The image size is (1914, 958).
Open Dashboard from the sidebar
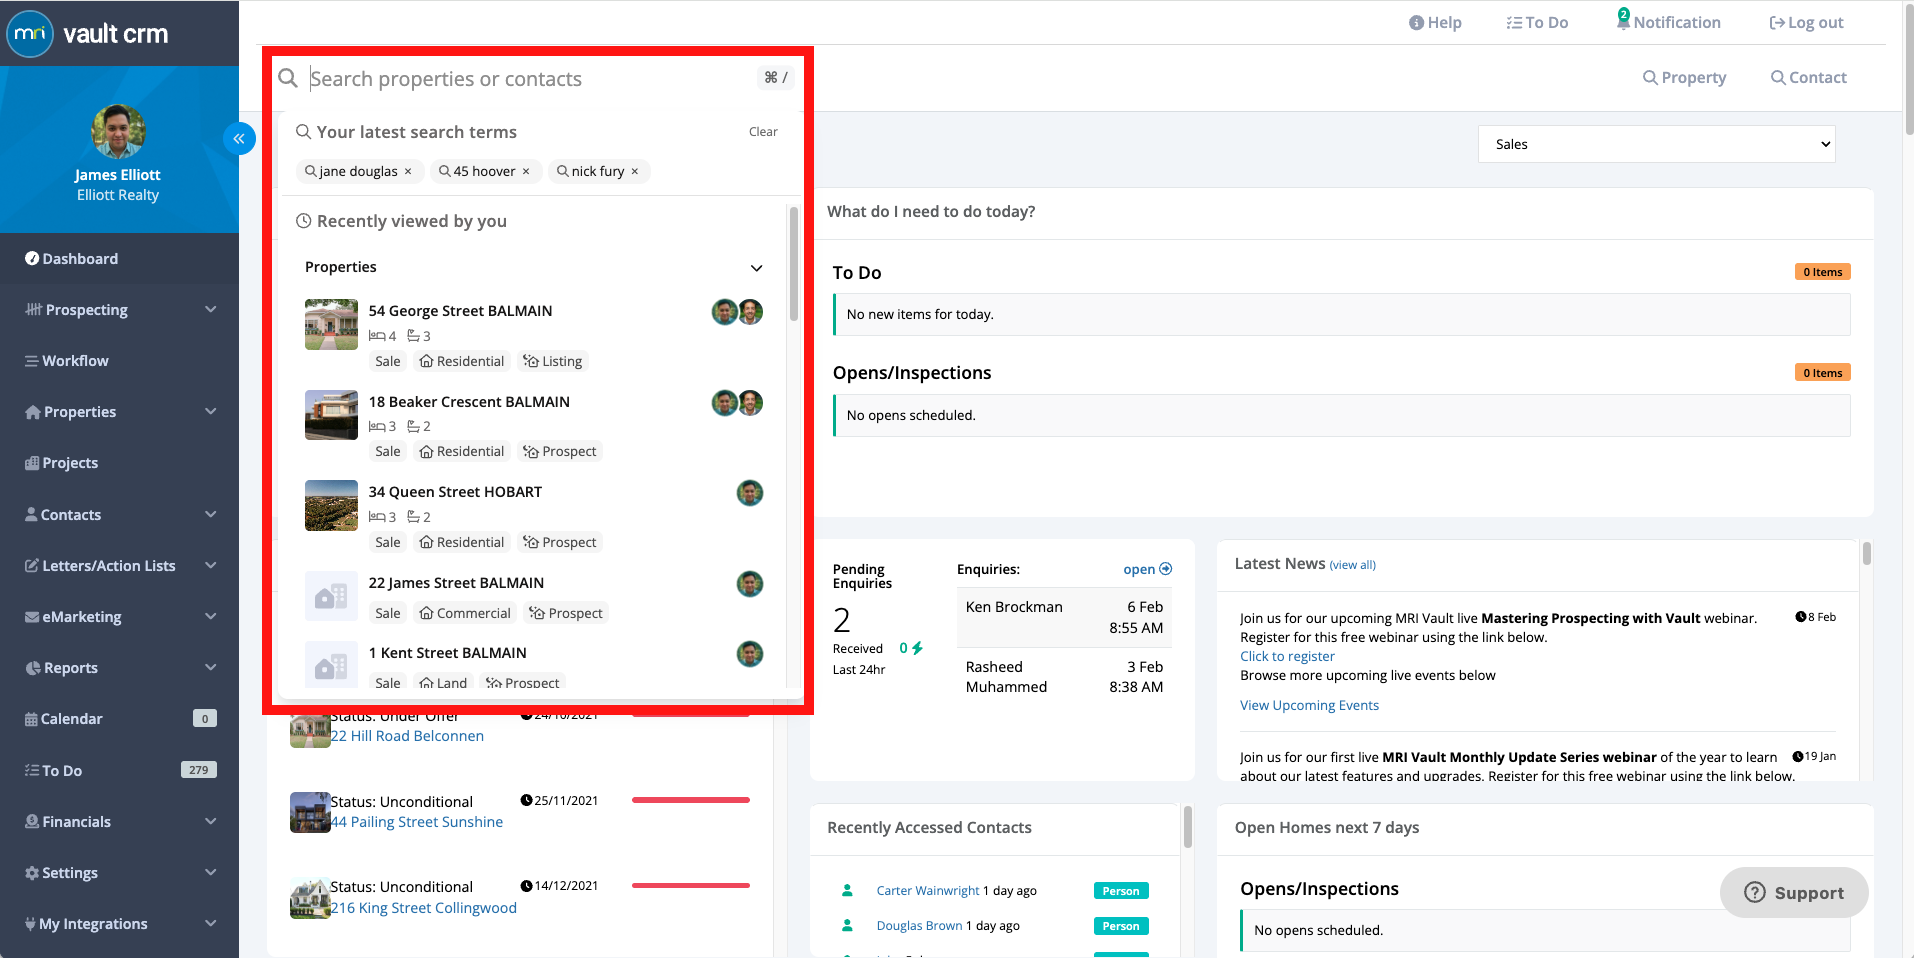(80, 259)
